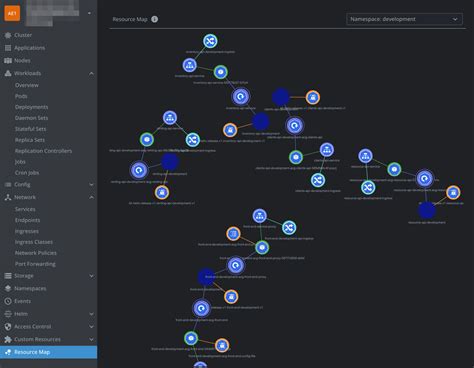Click the orange-ringed renting-api Helm release node

coord(162,192)
